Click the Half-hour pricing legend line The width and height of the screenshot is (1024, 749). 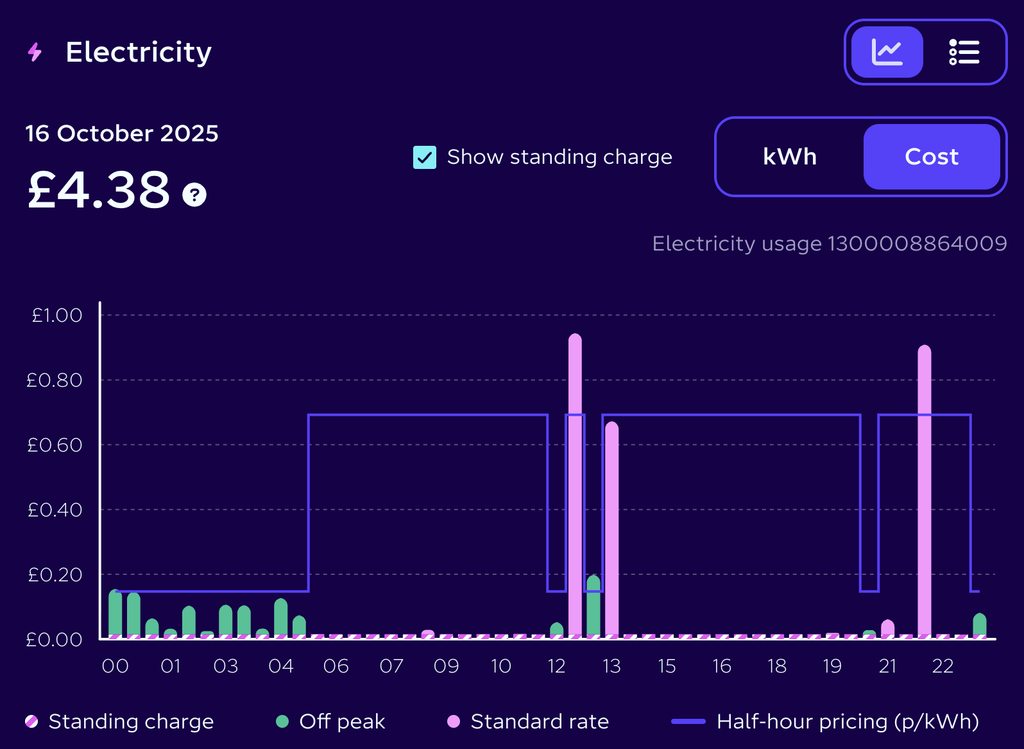pyautogui.click(x=688, y=722)
